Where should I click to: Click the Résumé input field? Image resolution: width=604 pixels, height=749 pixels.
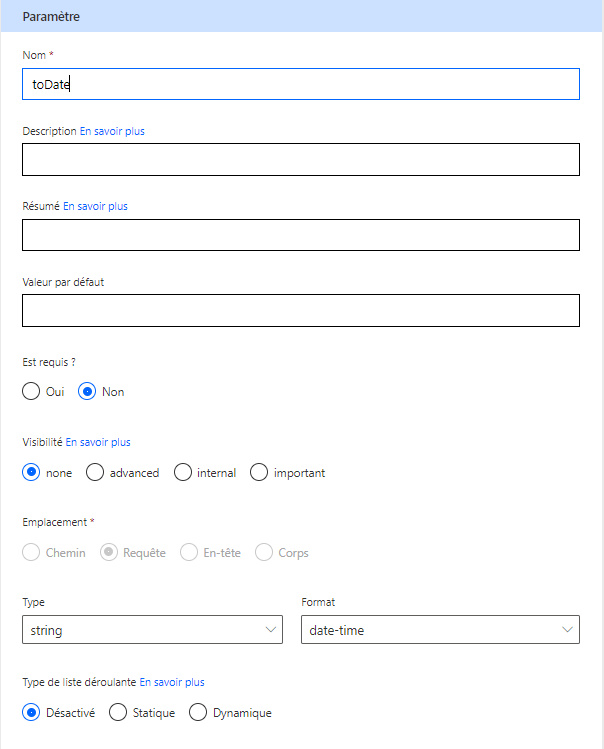pos(300,235)
